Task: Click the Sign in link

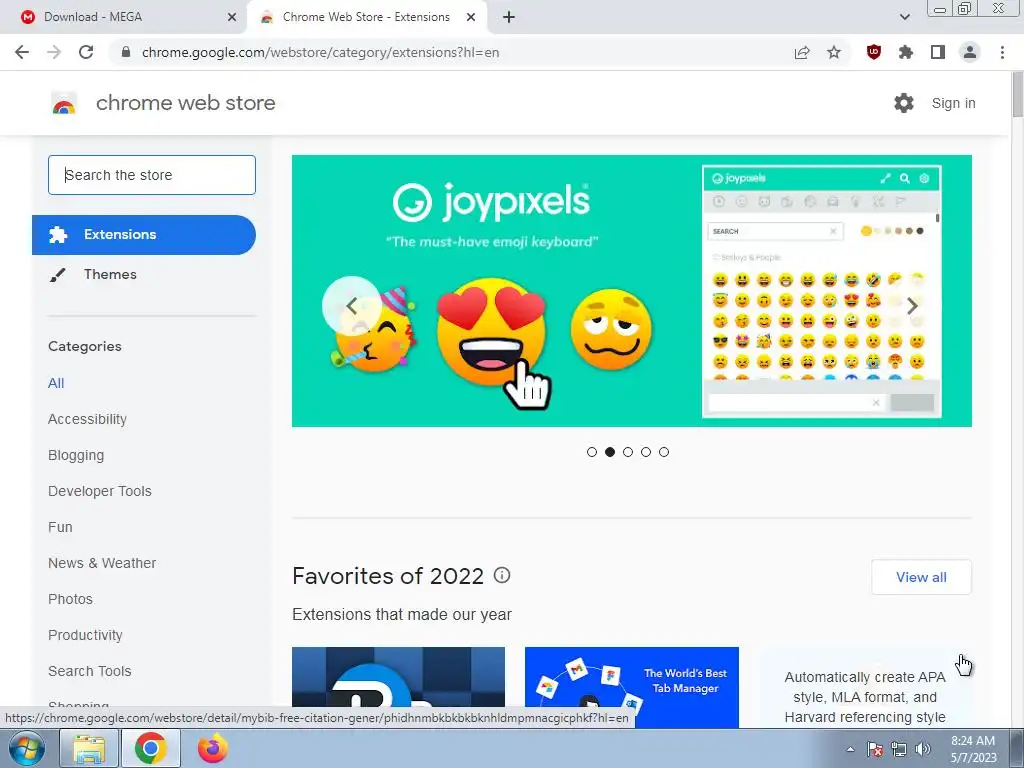Action: coord(953,103)
